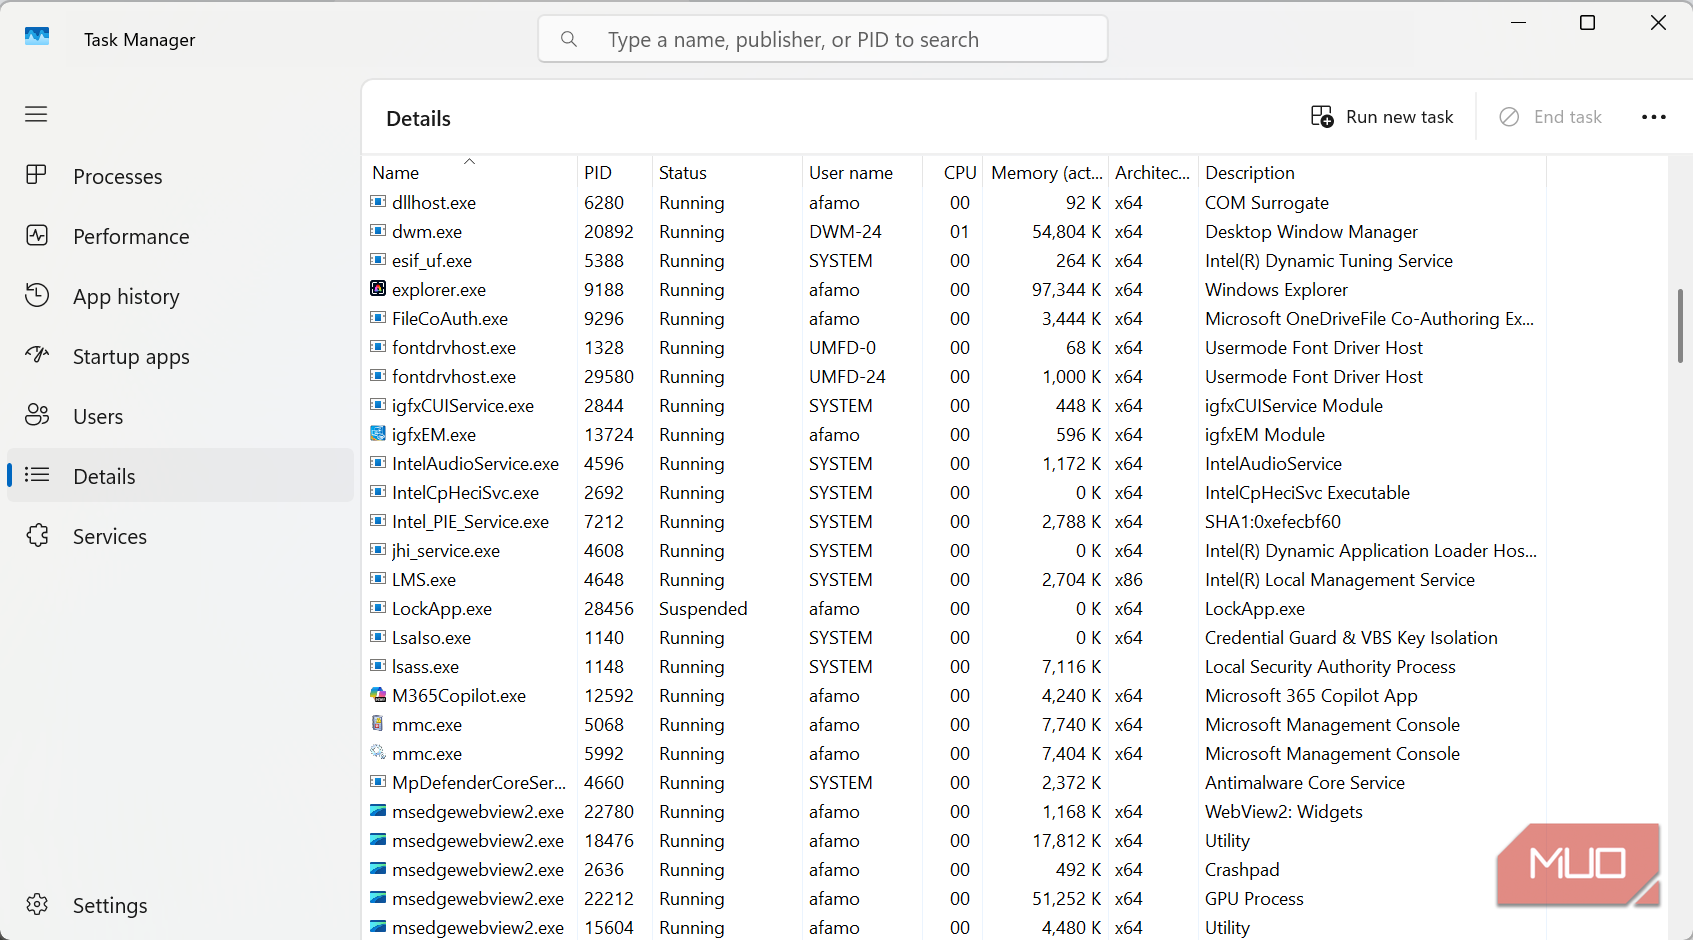This screenshot has height=940, width=1693.
Task: Click the Run new task button
Action: pos(1382,117)
